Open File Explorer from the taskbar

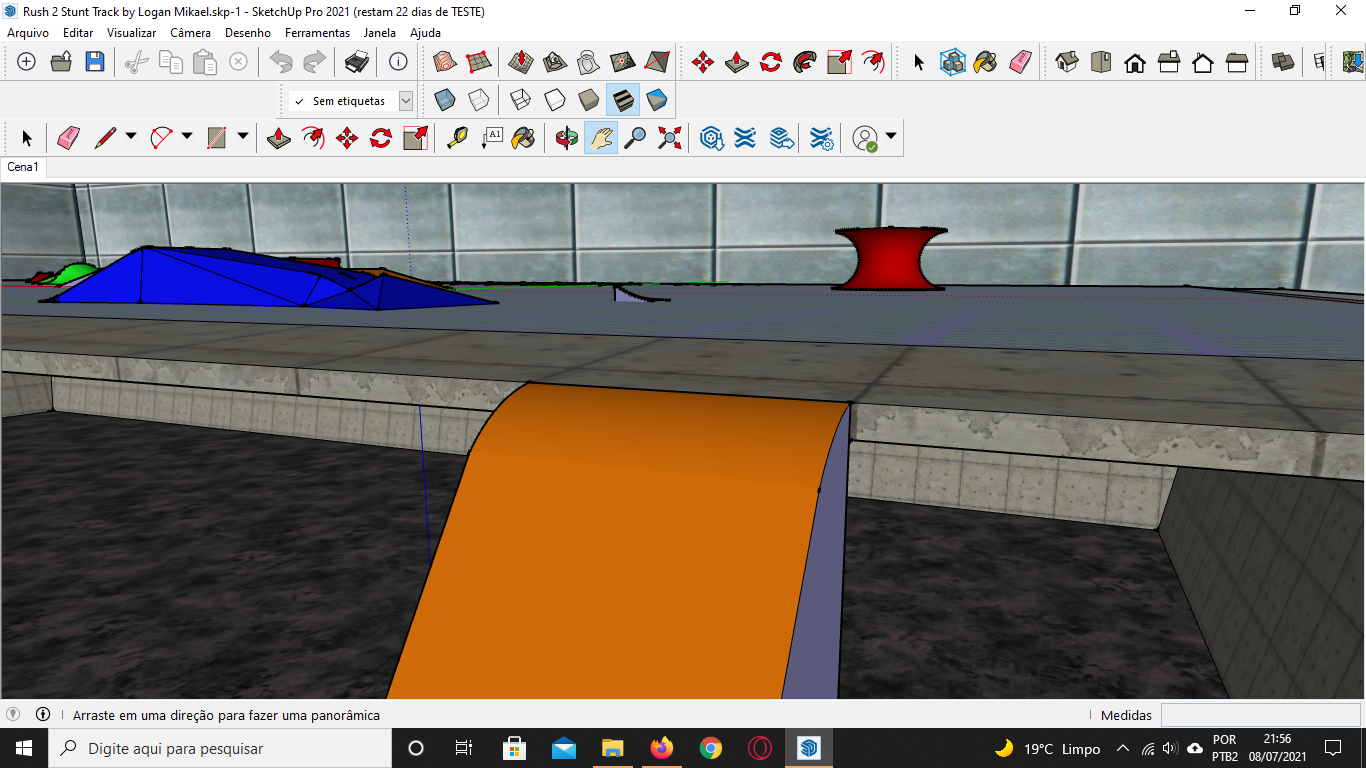612,748
